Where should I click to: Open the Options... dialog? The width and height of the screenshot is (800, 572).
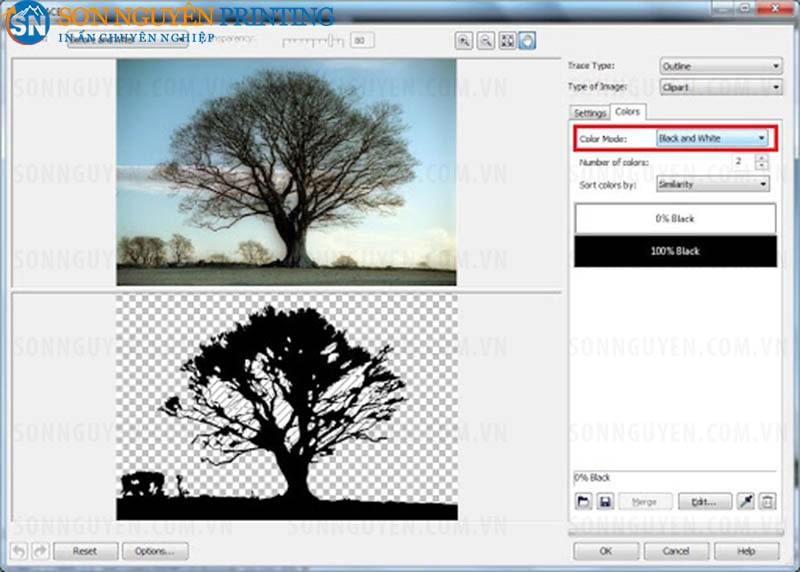[155, 551]
